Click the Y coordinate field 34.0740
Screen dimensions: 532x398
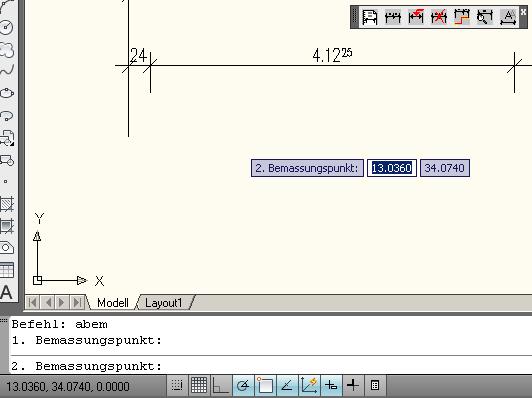click(x=445, y=168)
